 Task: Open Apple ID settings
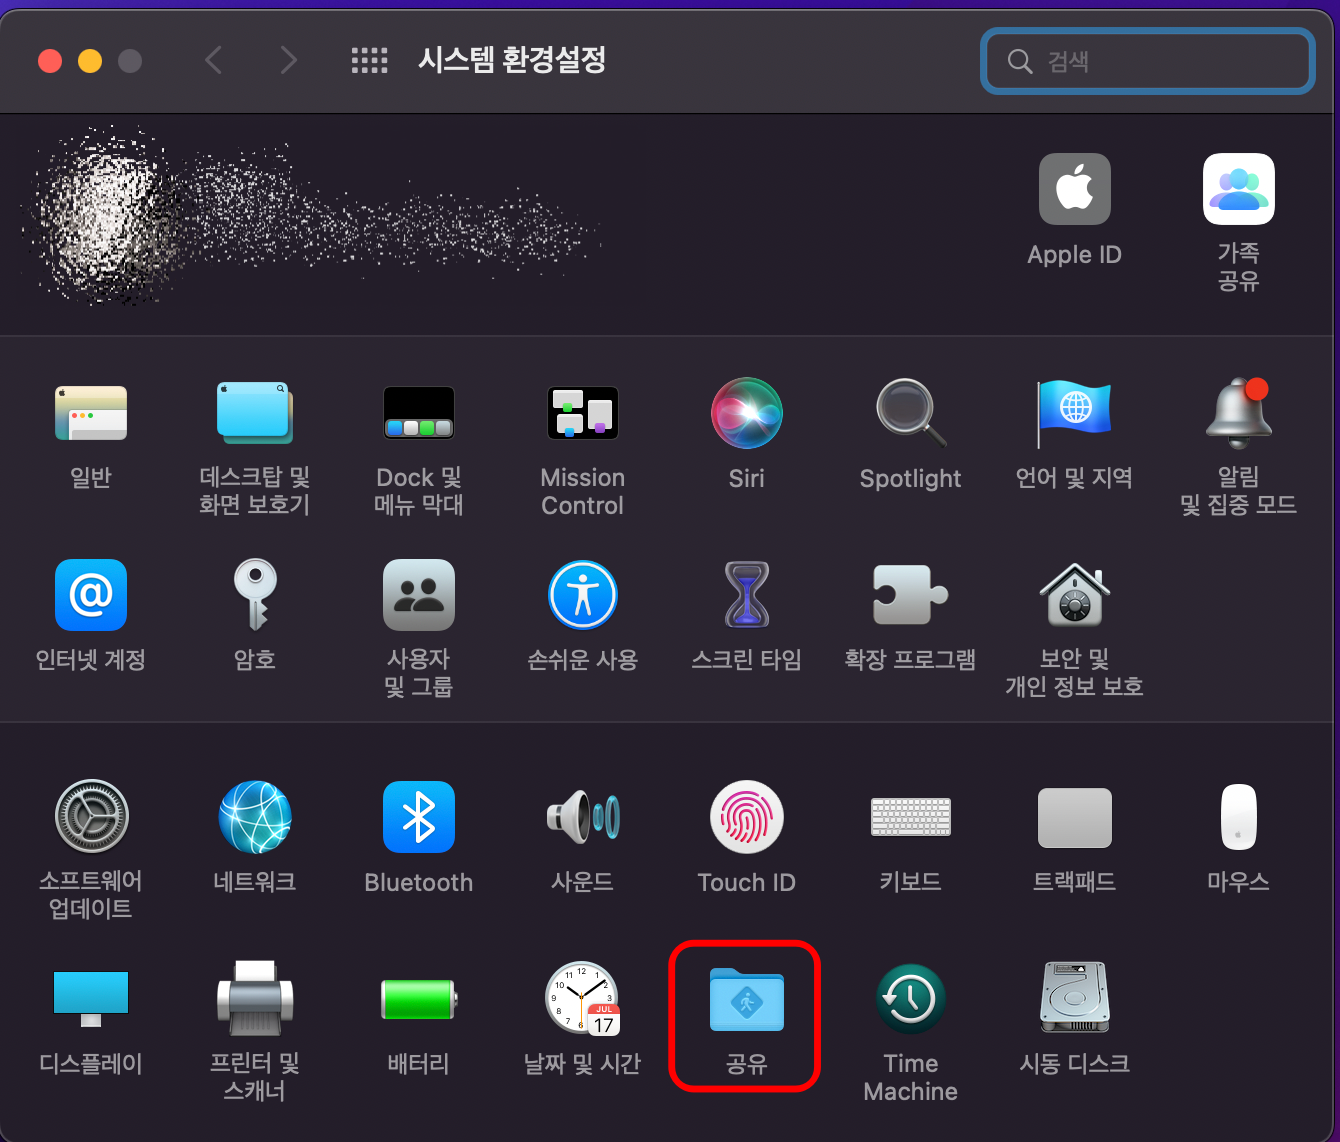pyautogui.click(x=1074, y=189)
